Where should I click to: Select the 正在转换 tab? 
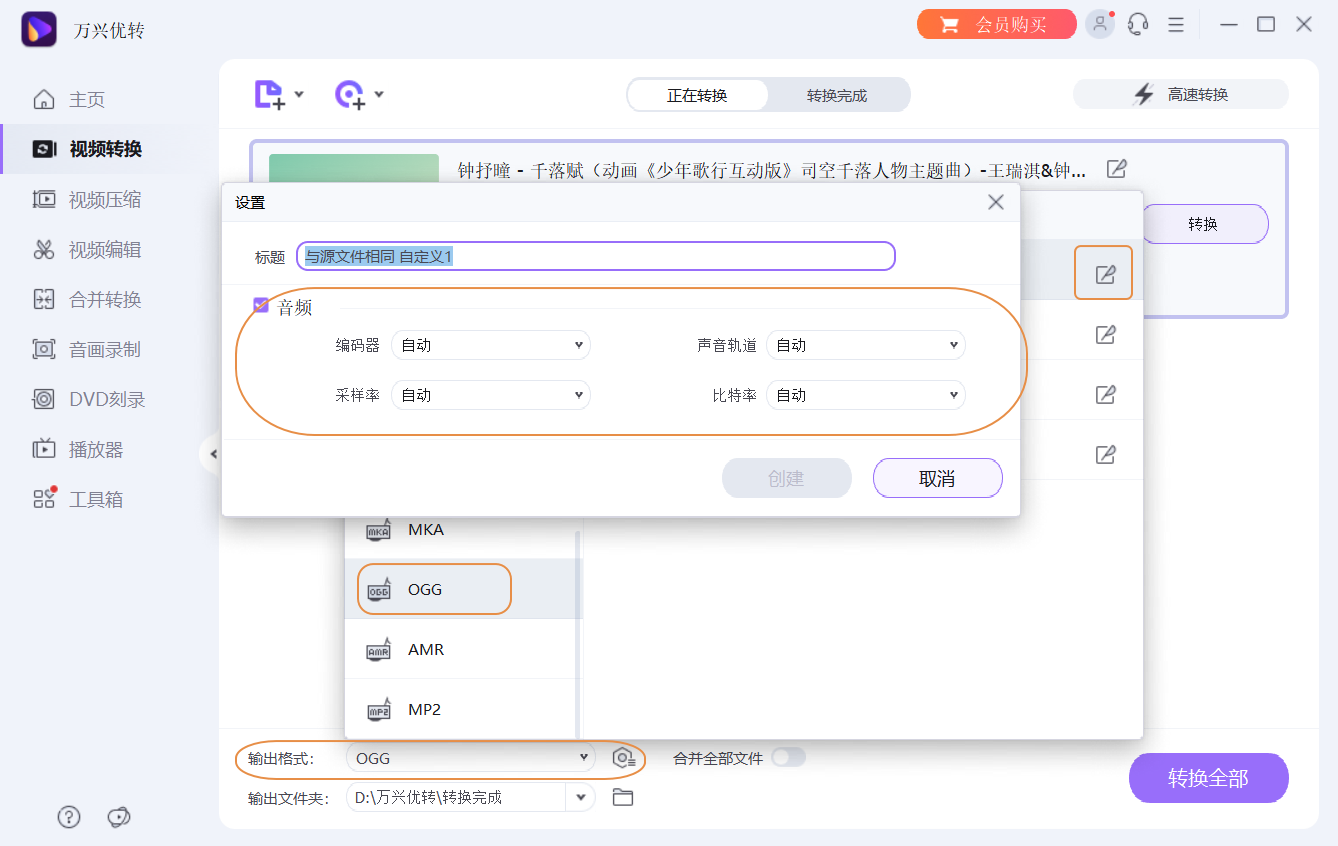point(698,94)
